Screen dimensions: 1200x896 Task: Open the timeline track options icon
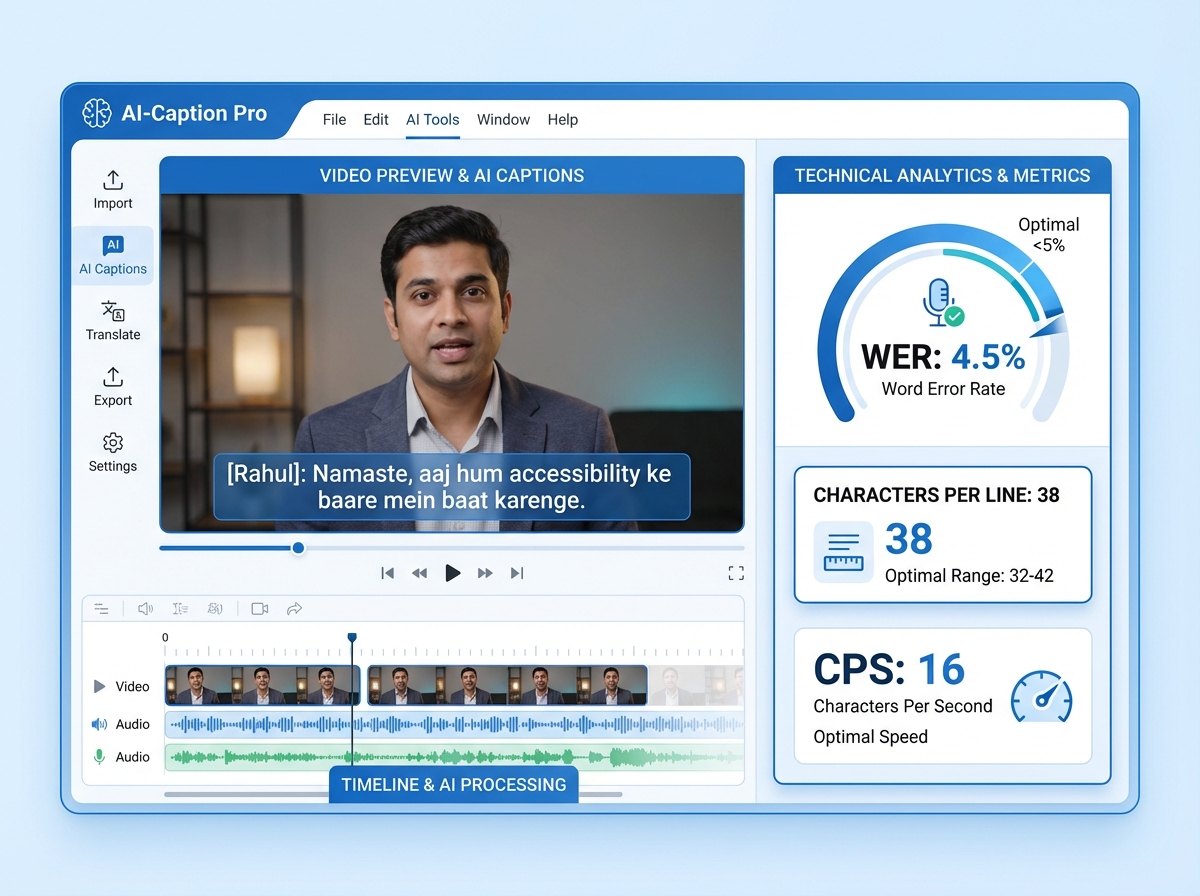[x=102, y=608]
